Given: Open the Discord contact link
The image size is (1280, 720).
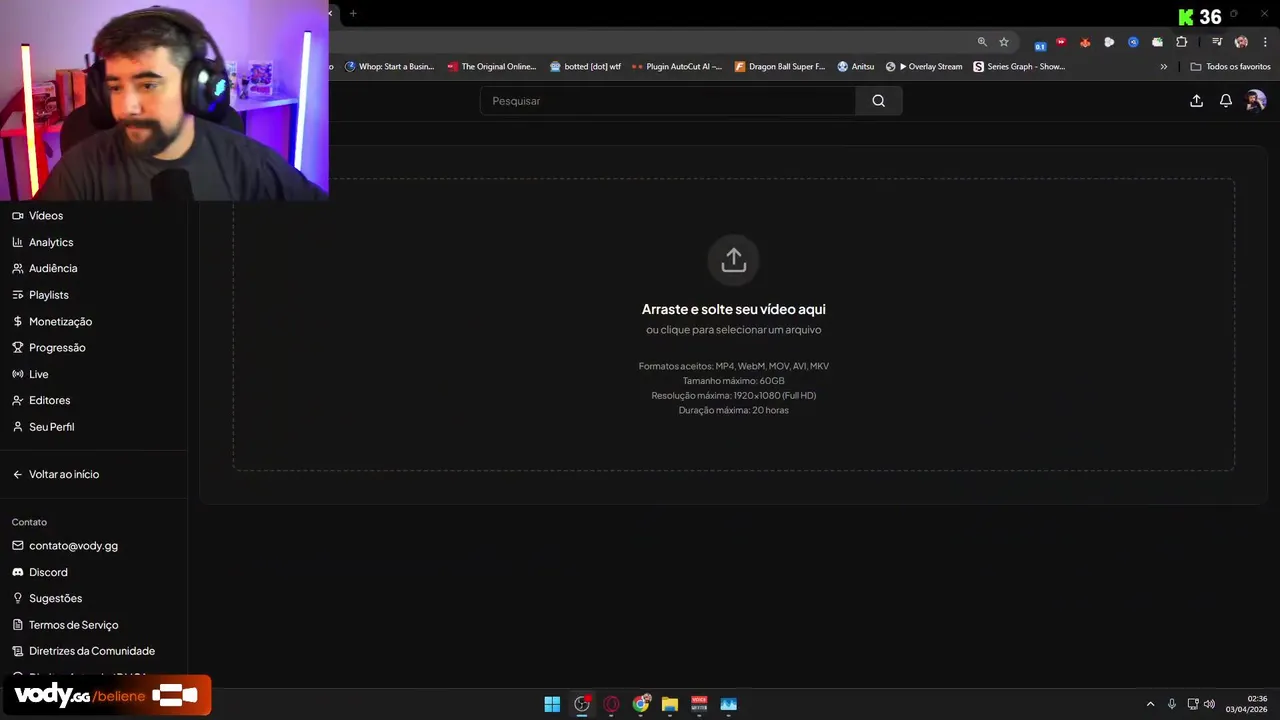Looking at the screenshot, I should coord(39,572).
